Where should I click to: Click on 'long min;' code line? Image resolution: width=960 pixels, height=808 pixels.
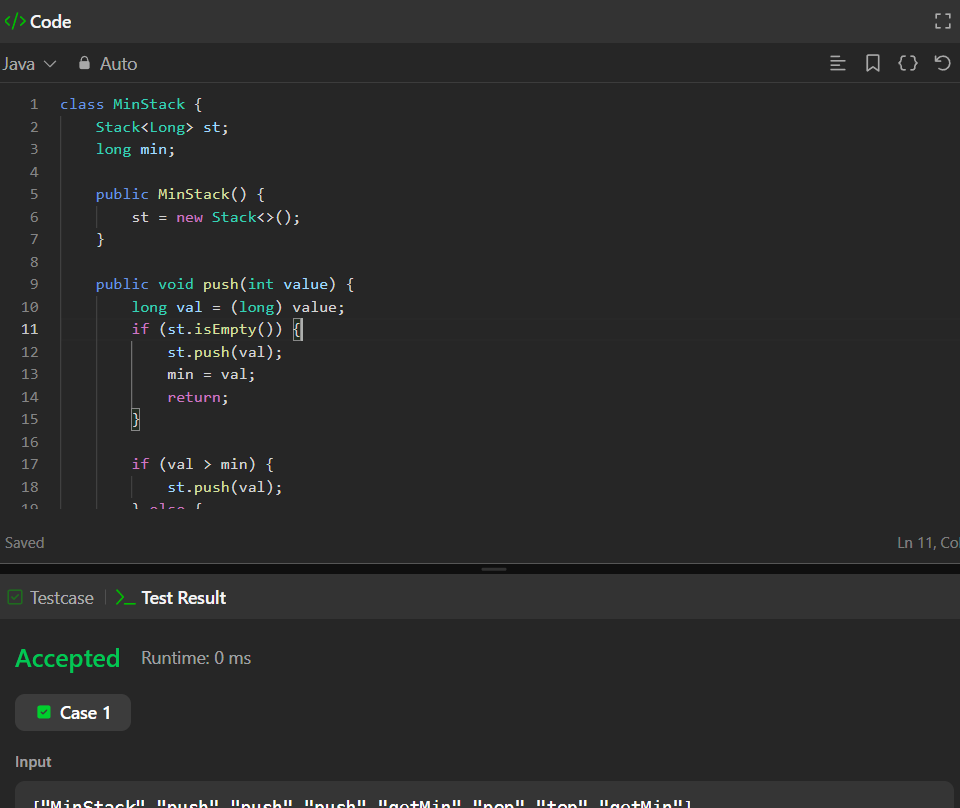point(135,149)
